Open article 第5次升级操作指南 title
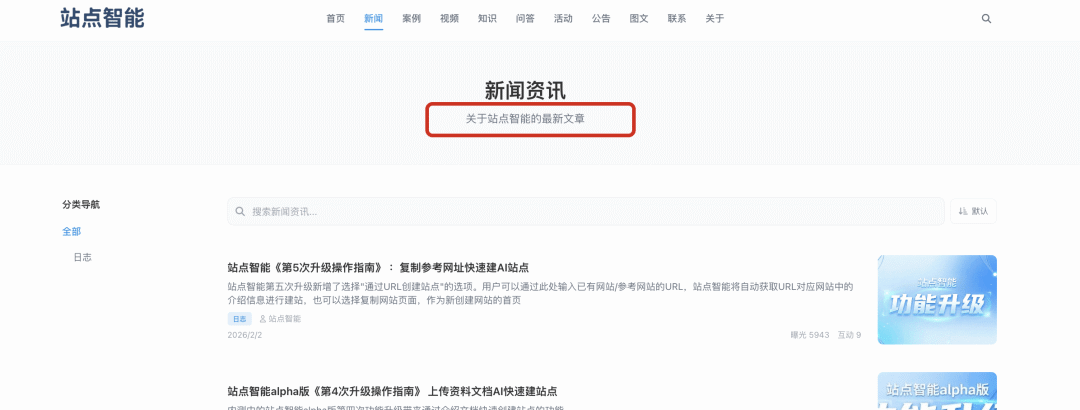This screenshot has height=410, width=1080. pyautogui.click(x=378, y=267)
